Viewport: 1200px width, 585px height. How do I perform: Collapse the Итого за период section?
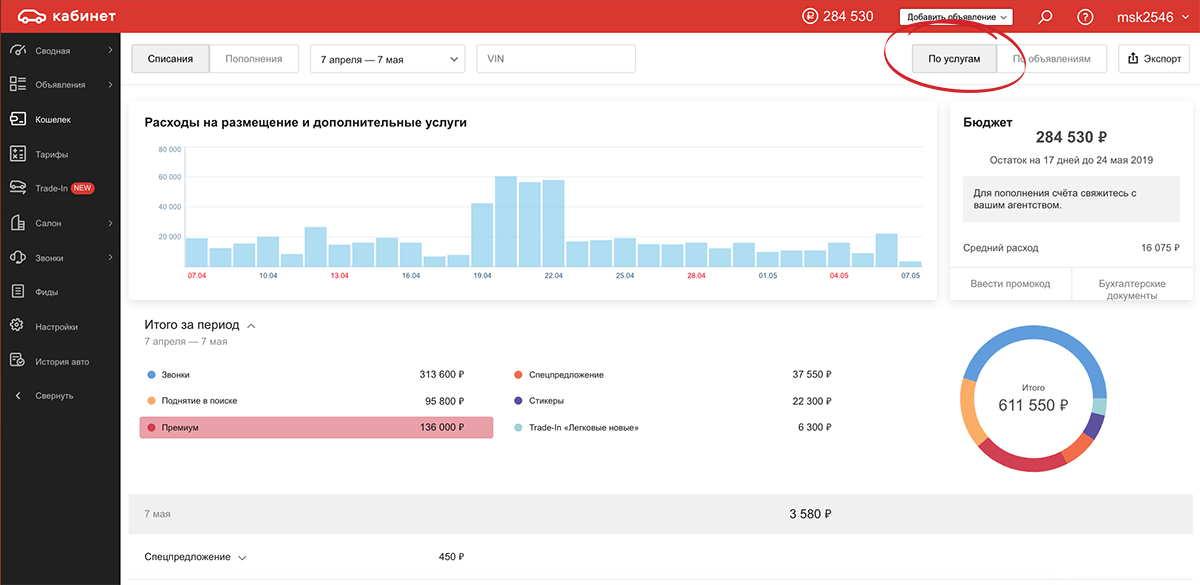click(x=251, y=325)
